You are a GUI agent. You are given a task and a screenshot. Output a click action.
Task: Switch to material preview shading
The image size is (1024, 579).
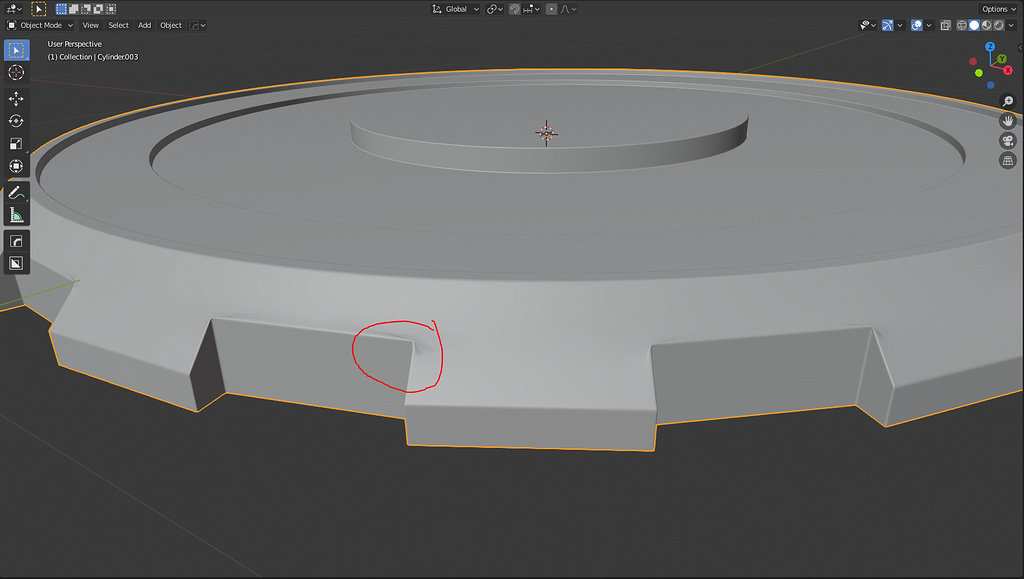986,25
